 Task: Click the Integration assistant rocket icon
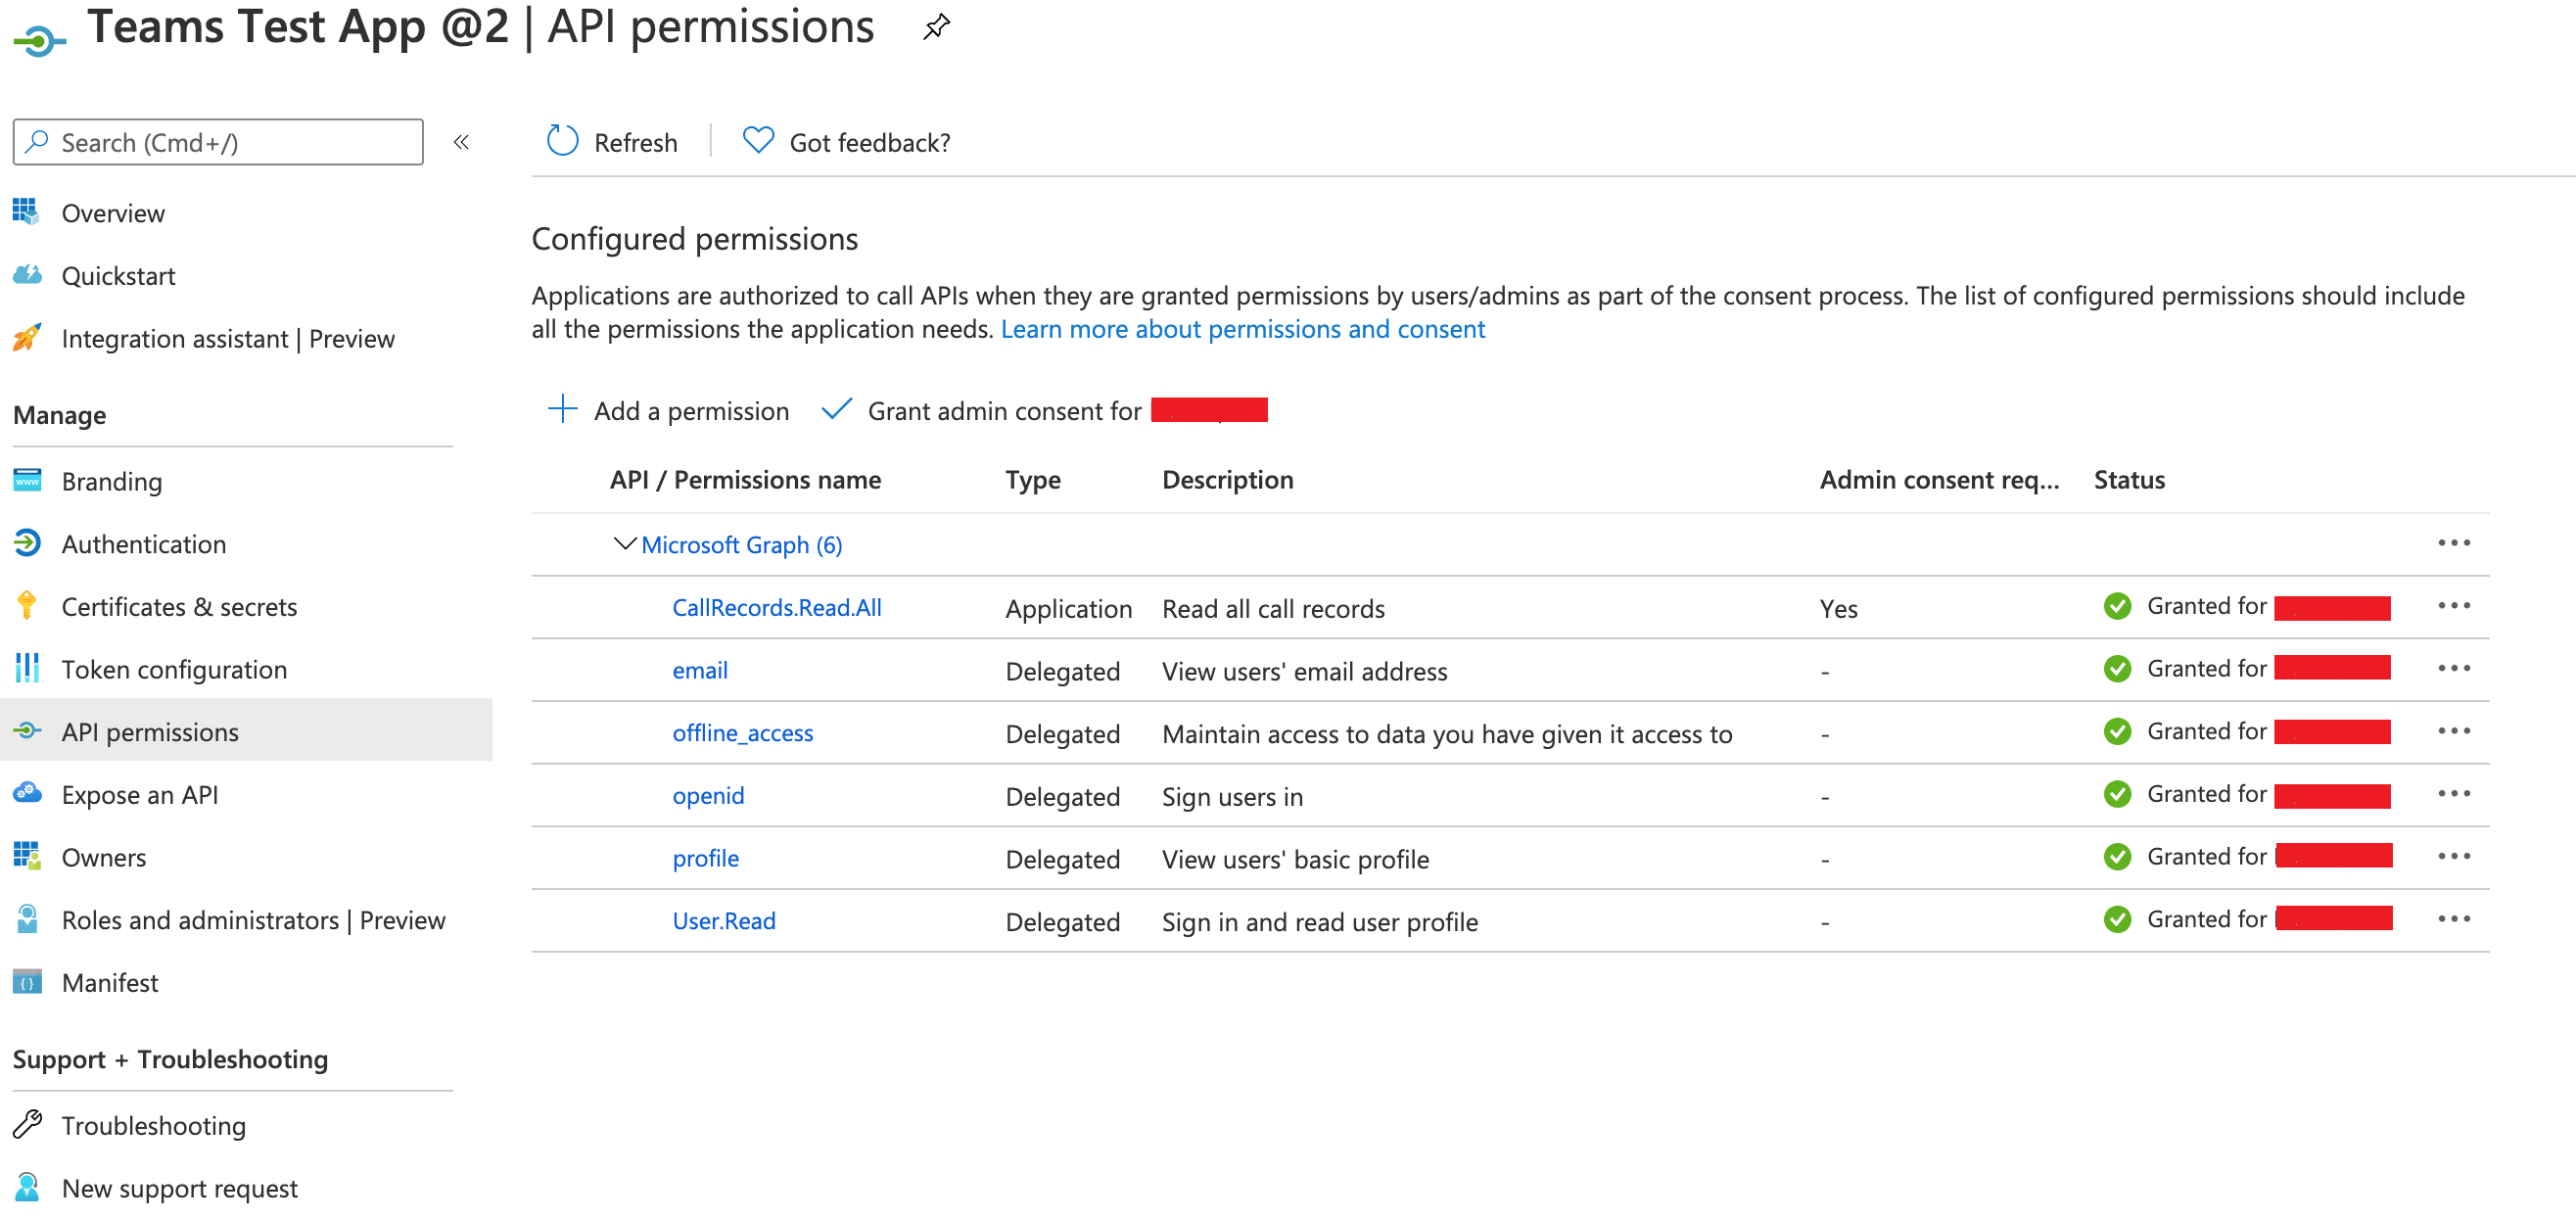[27, 338]
